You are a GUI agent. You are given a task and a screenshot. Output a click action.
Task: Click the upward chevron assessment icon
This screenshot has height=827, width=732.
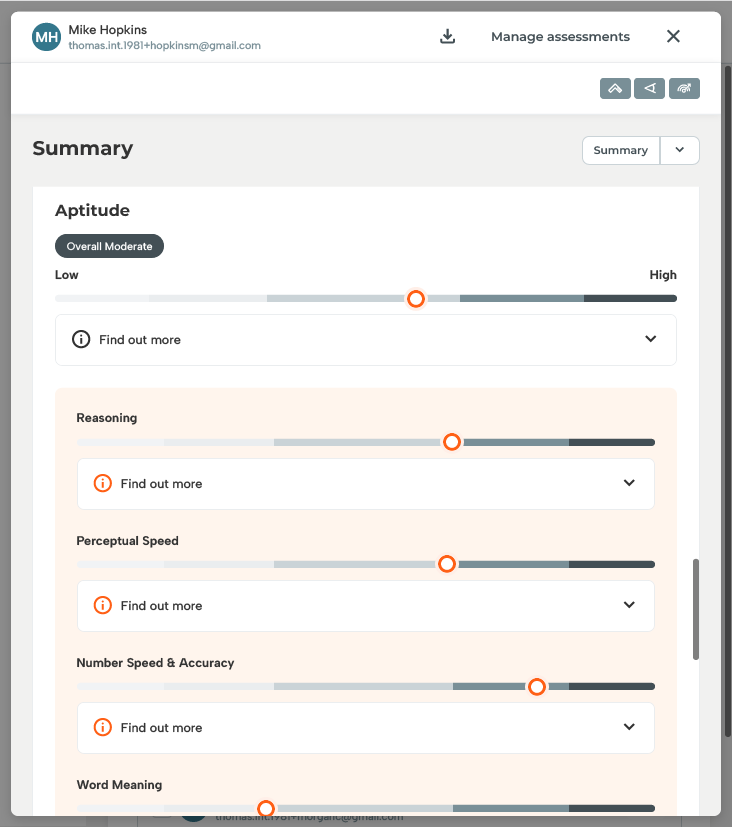(615, 89)
